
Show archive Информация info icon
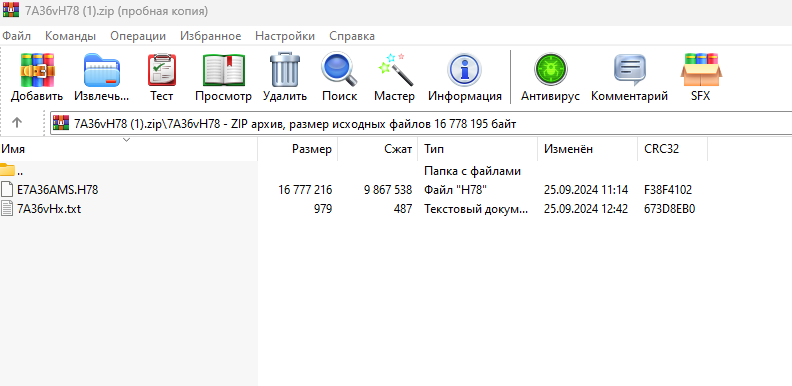(464, 70)
